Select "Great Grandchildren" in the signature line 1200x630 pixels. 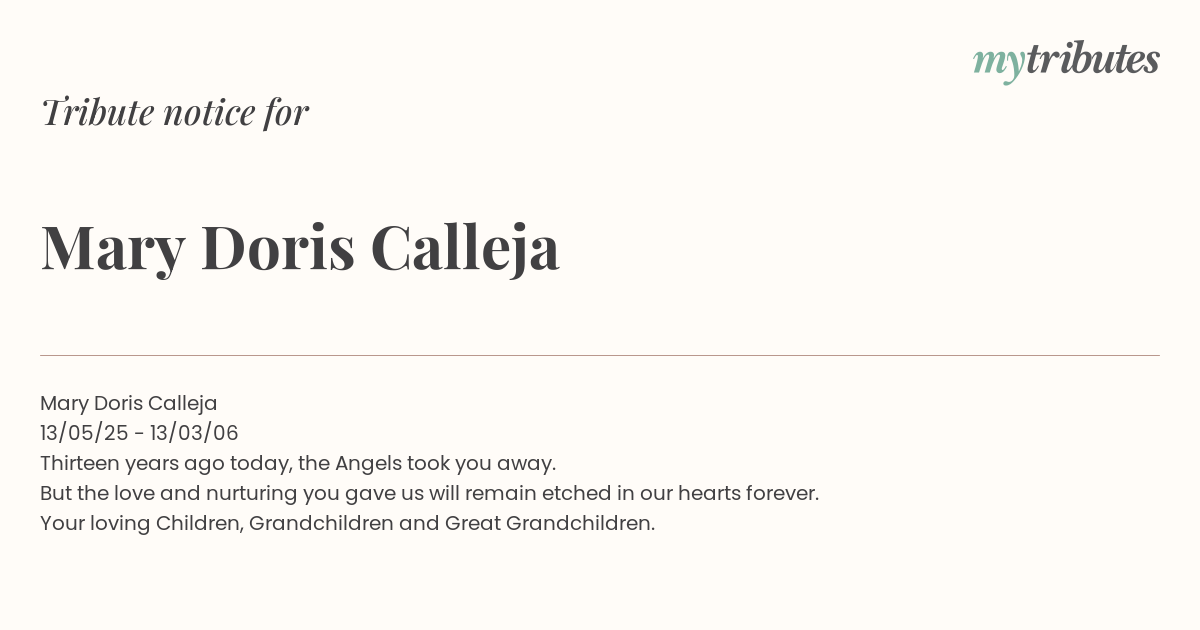point(548,523)
